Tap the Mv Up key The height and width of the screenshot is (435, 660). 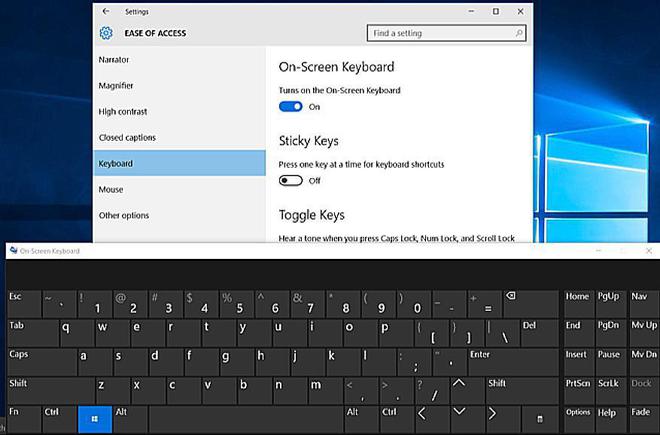coord(644,333)
